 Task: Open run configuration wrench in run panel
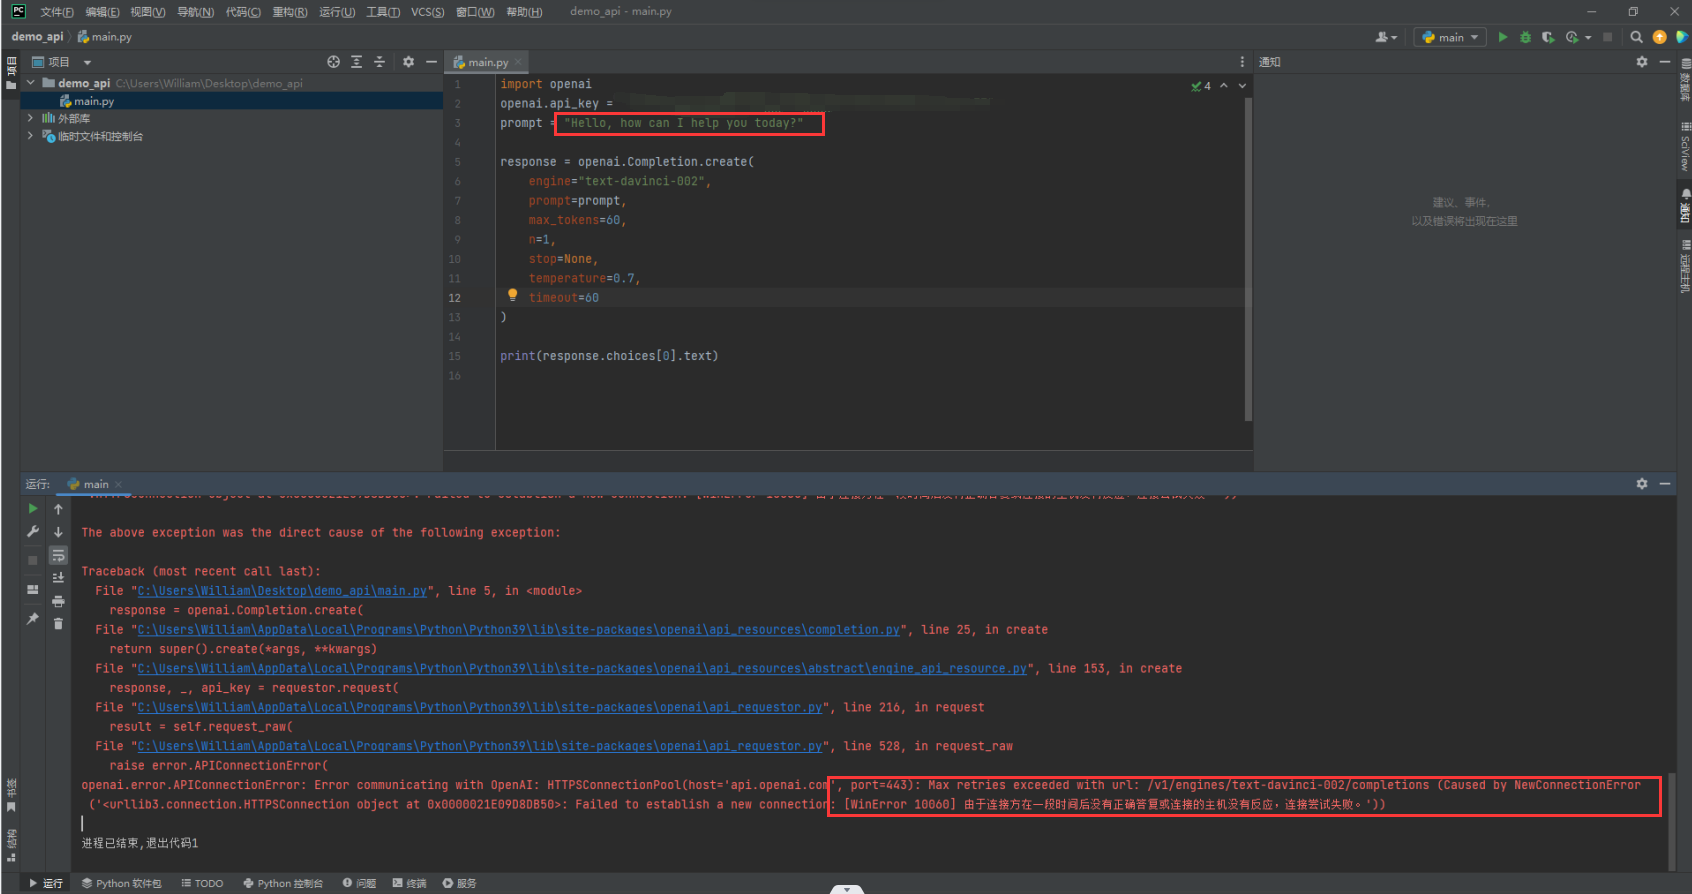(33, 532)
